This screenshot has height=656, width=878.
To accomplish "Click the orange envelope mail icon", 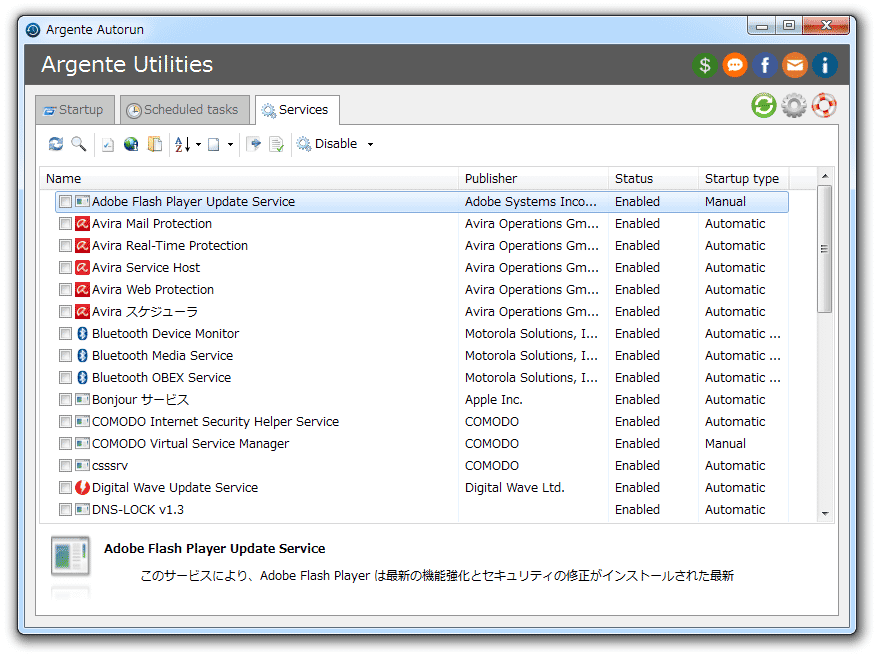I will pyautogui.click(x=795, y=65).
